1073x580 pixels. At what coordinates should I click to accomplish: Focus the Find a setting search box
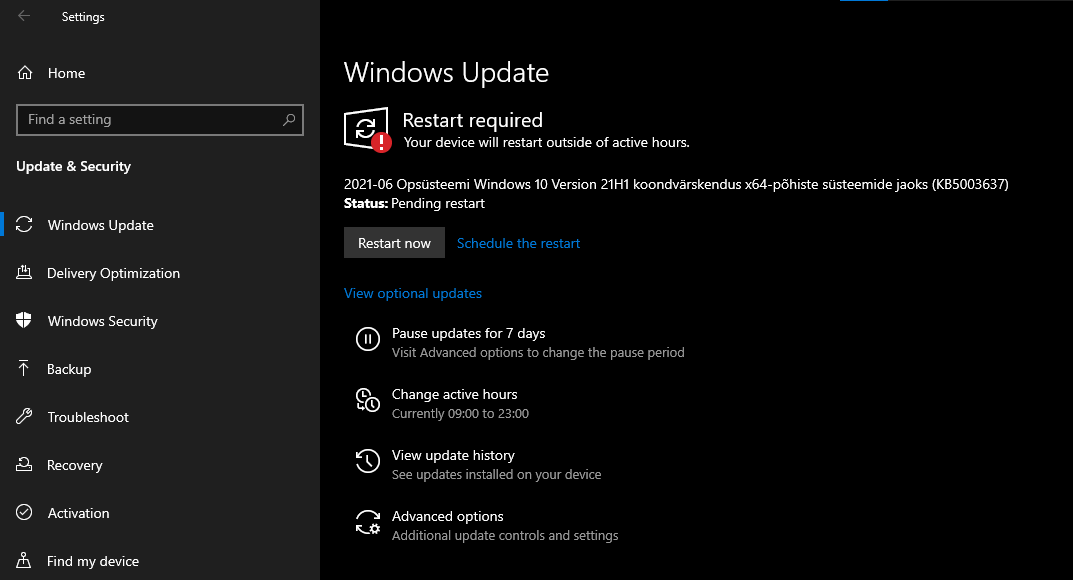(159, 120)
